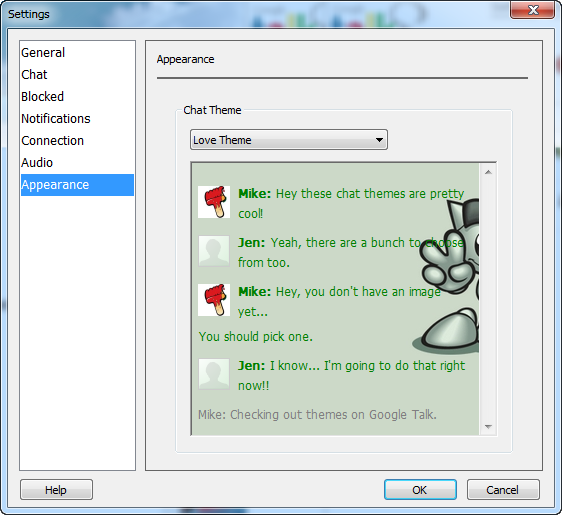
Task: Click the scroll down arrow in theme preview
Action: pyautogui.click(x=488, y=426)
